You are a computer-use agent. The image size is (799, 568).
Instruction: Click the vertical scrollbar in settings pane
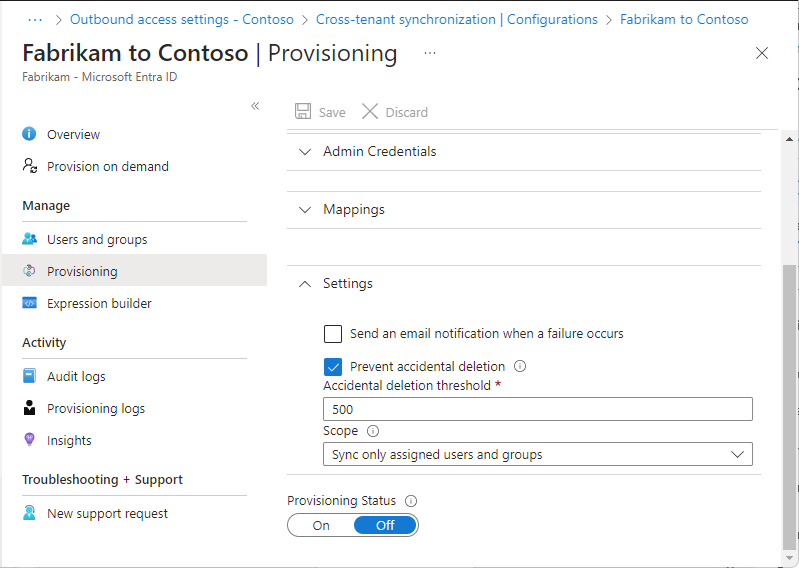coord(789,400)
